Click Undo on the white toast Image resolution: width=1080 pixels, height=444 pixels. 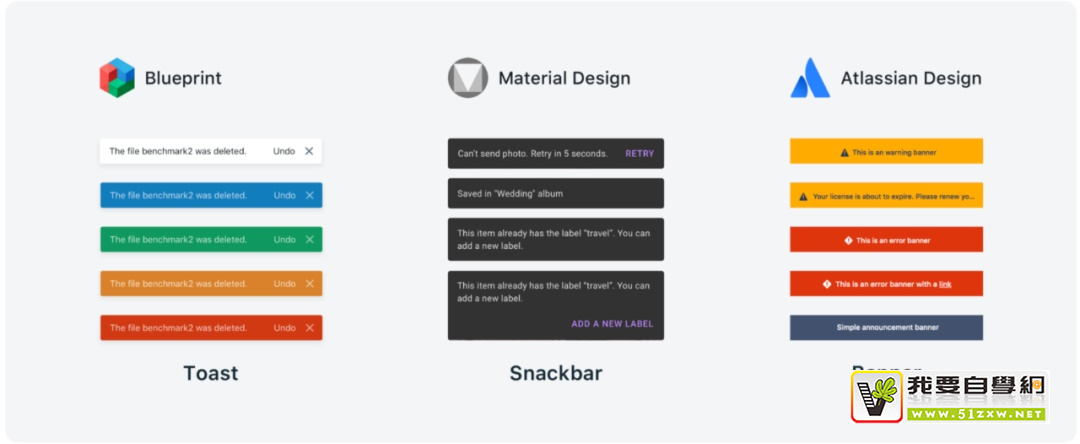tap(284, 151)
